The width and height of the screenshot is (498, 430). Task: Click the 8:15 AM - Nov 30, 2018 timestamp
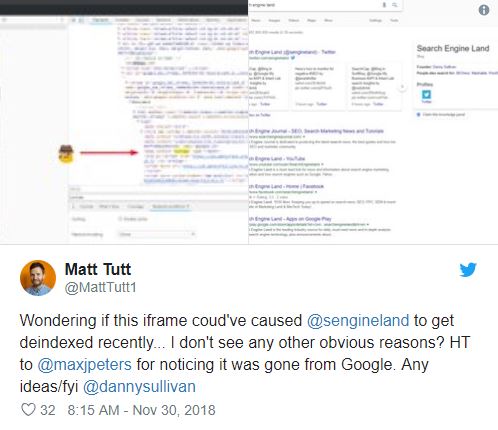[141, 410]
